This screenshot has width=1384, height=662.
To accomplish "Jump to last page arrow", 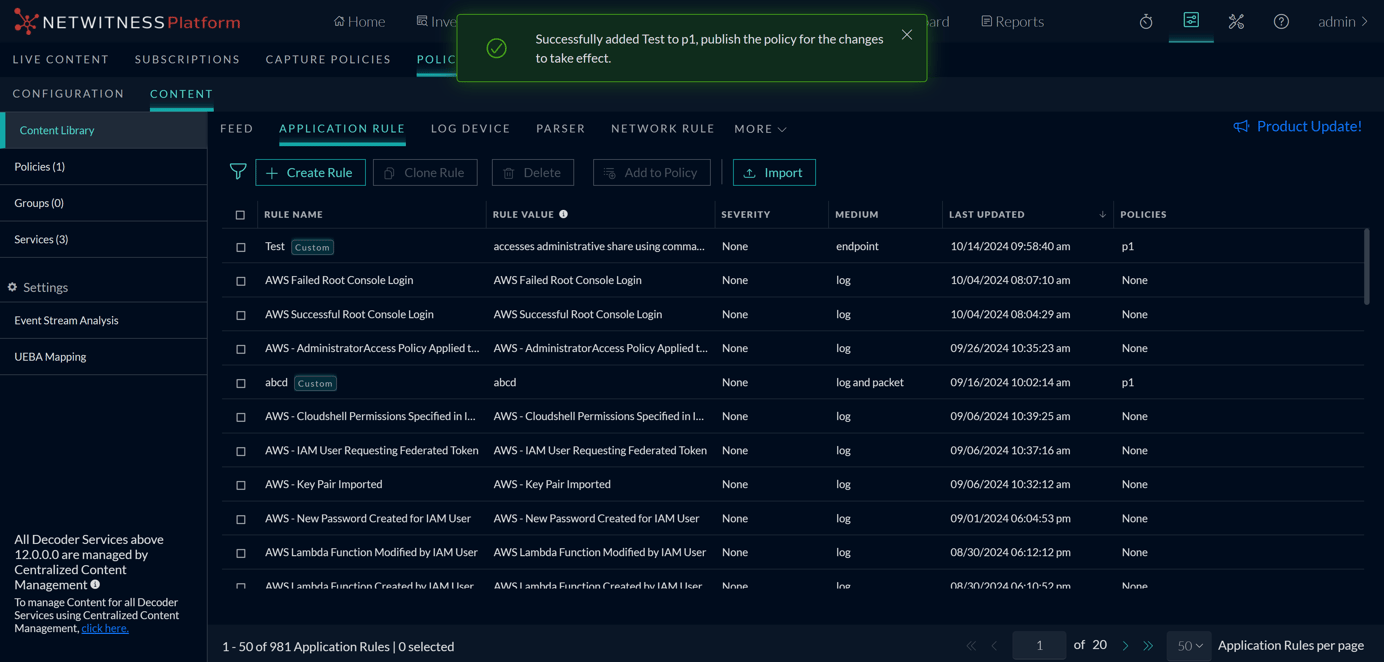I will pos(1148,646).
